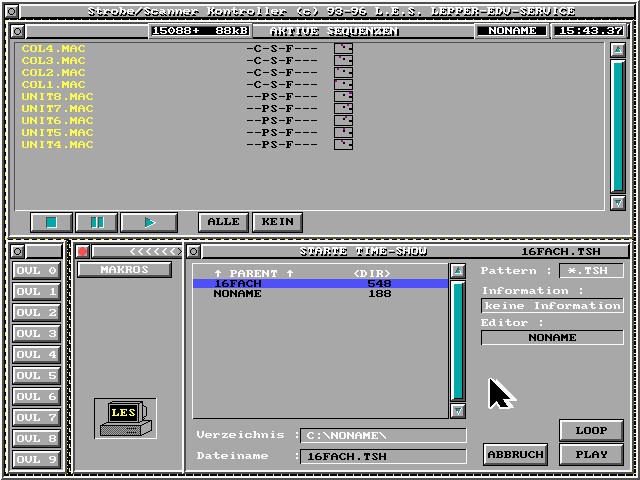640x480 pixels.
Task: Click the 15088+ 88kB memory display
Action: click(x=200, y=31)
